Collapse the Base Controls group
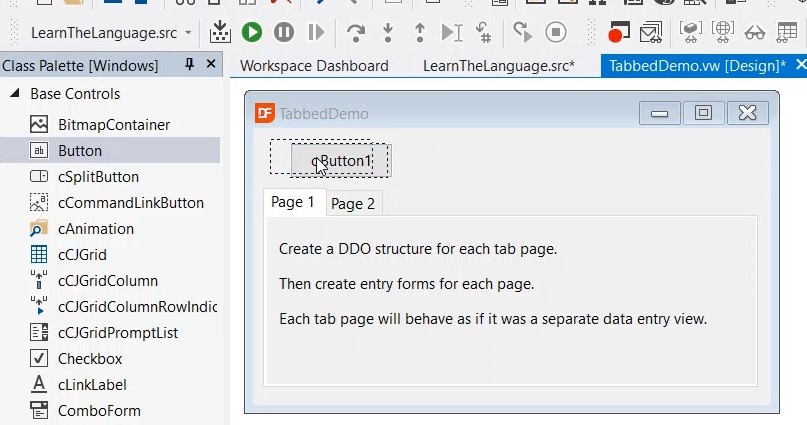Screen dimensions: 807x425 (x=15, y=94)
